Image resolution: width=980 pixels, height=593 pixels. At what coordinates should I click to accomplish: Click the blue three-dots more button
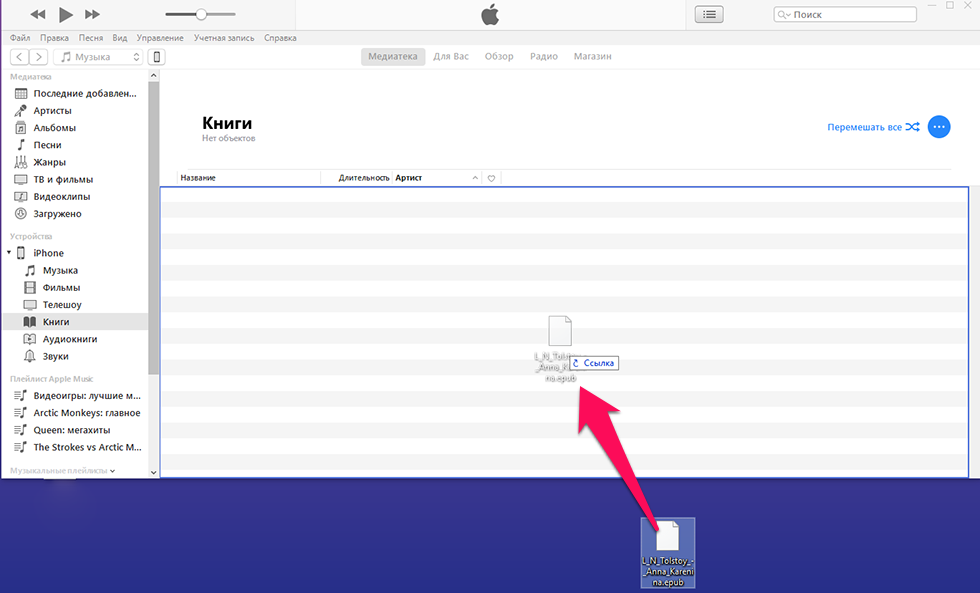(939, 127)
